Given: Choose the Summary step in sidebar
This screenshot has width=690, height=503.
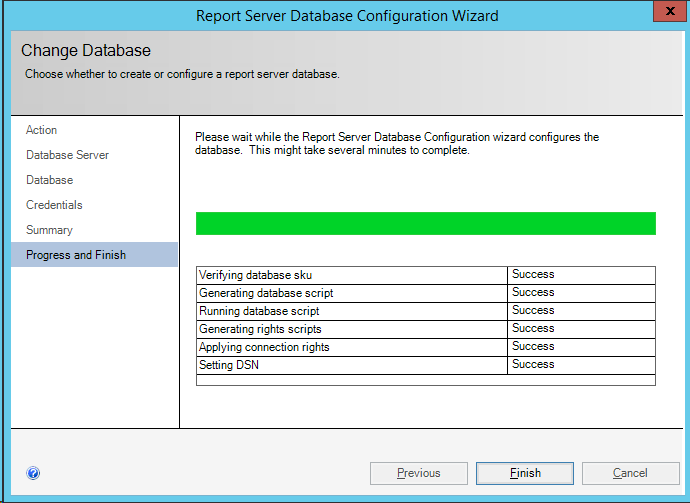Looking at the screenshot, I should 49,230.
